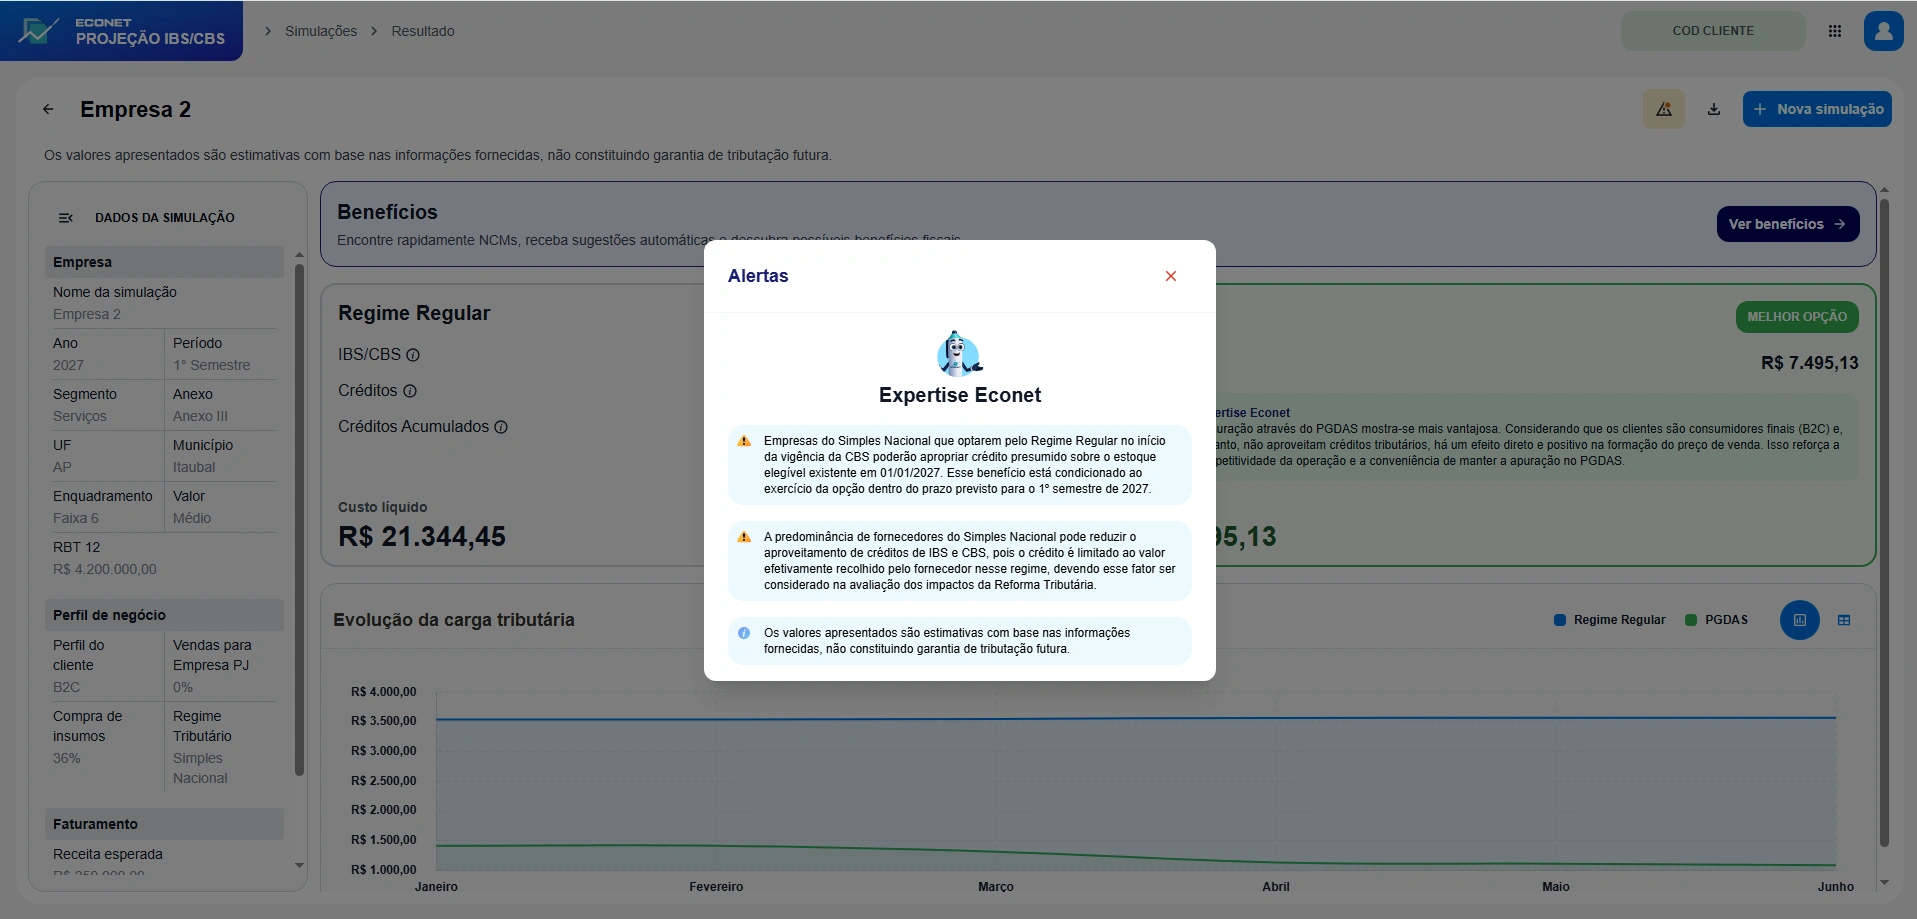Go back with the arrow next to Empresa 2
The width and height of the screenshot is (1917, 919).
pos(48,109)
